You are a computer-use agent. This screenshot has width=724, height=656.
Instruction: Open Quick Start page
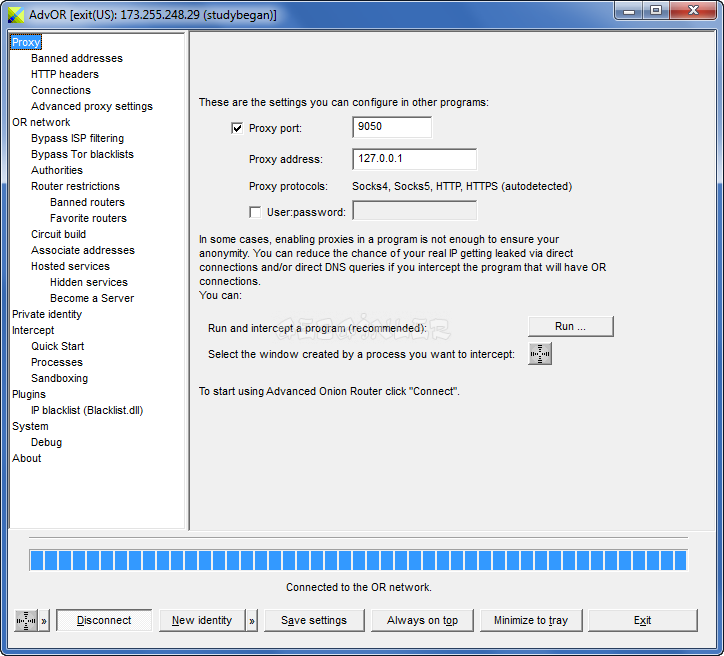58,346
